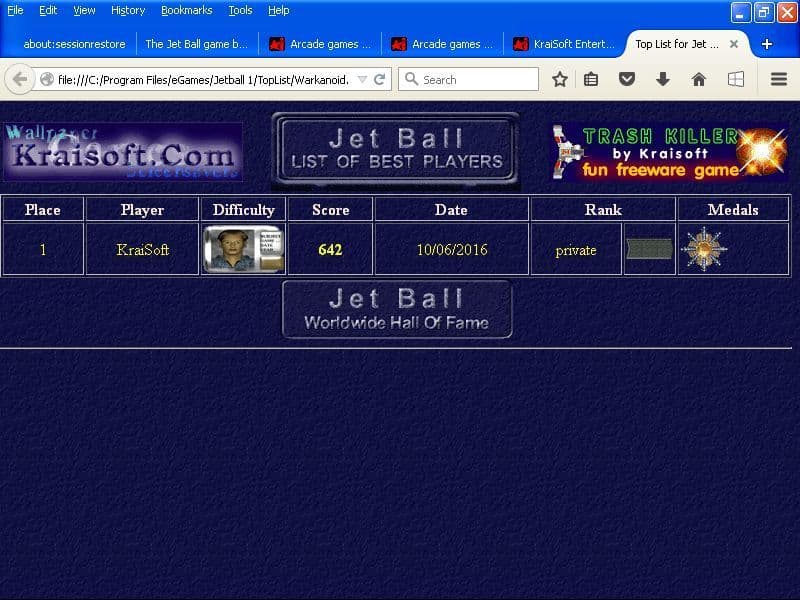Click the Windows logo toolbar icon
Screen dimensions: 800x600
[735, 79]
